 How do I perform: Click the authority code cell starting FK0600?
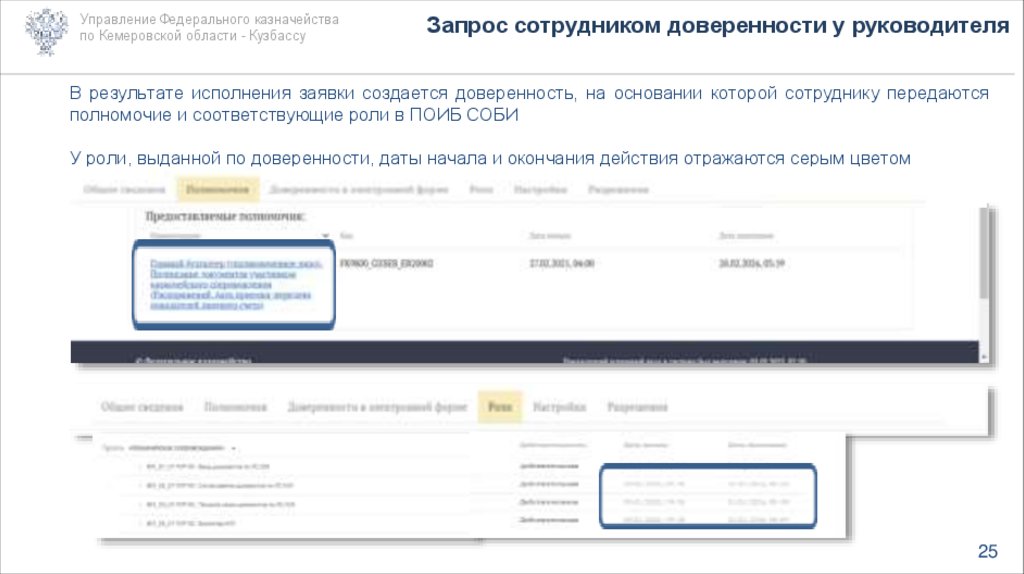point(387,263)
